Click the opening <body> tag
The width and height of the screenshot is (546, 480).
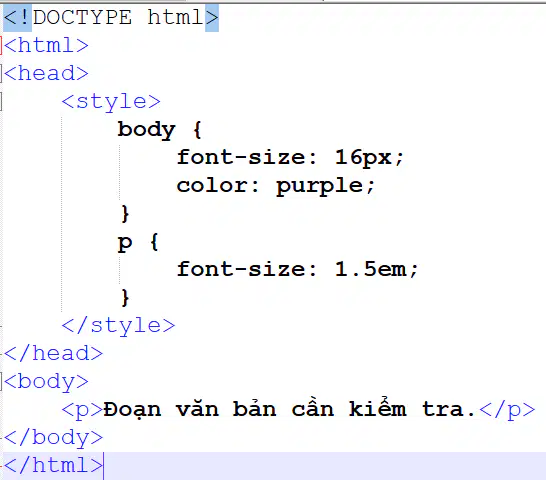46,382
